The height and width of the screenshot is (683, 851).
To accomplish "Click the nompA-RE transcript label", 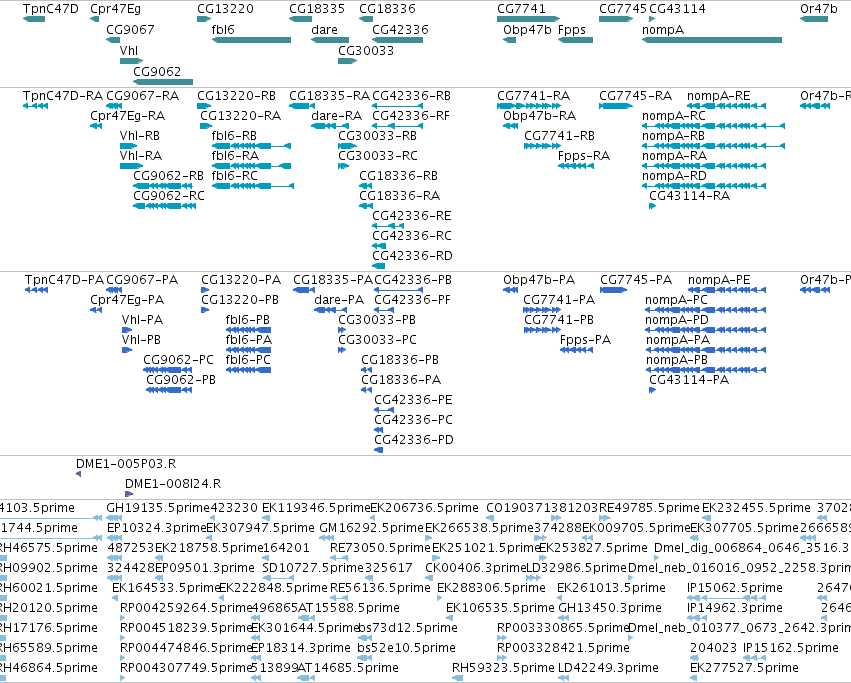I will point(719,96).
